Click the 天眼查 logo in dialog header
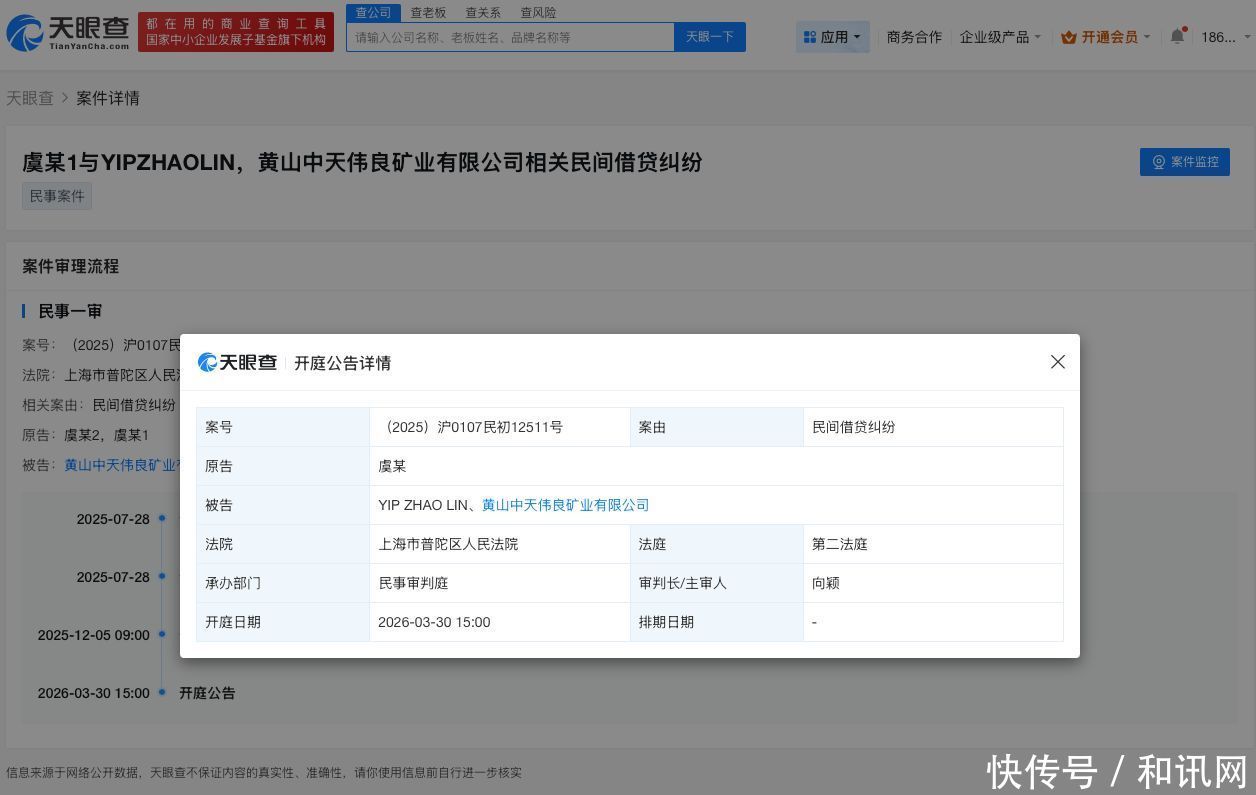The image size is (1256, 795). (238, 362)
